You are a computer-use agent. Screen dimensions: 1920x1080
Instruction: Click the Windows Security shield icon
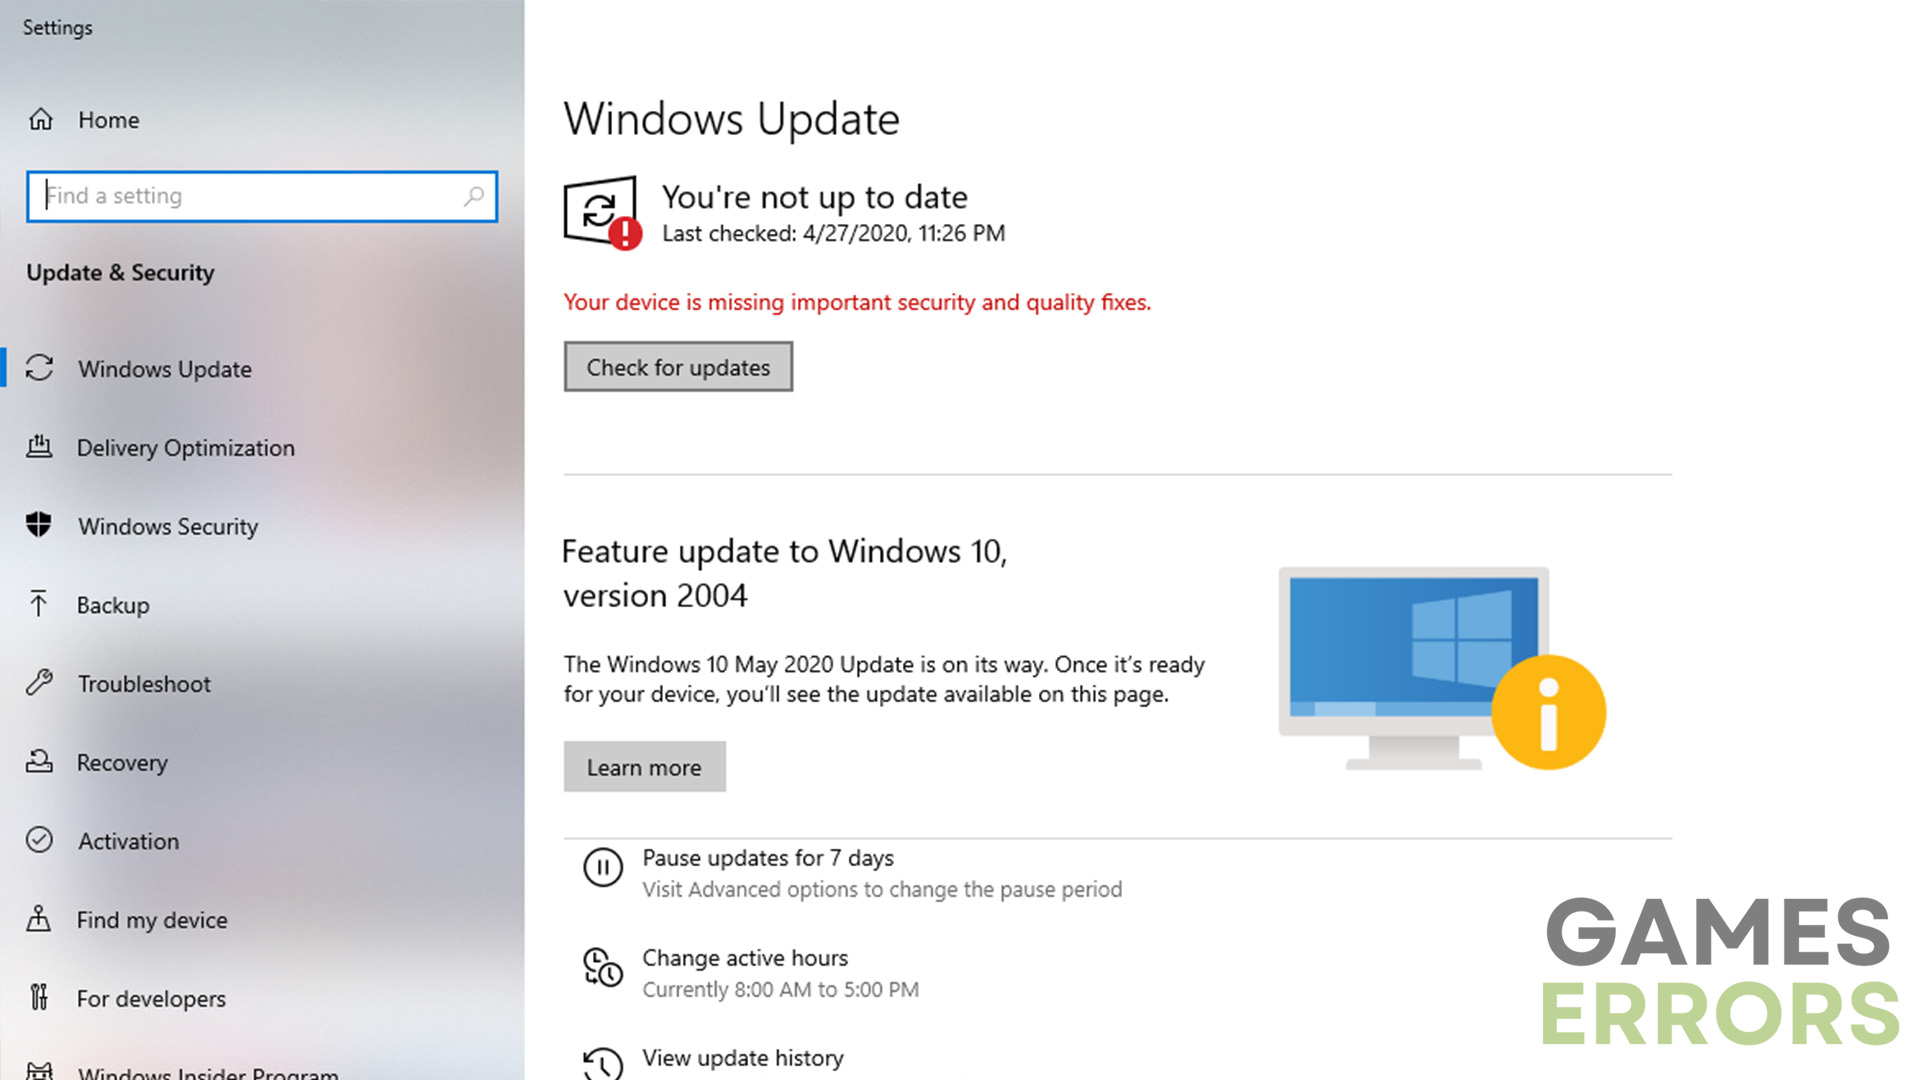[x=40, y=525]
